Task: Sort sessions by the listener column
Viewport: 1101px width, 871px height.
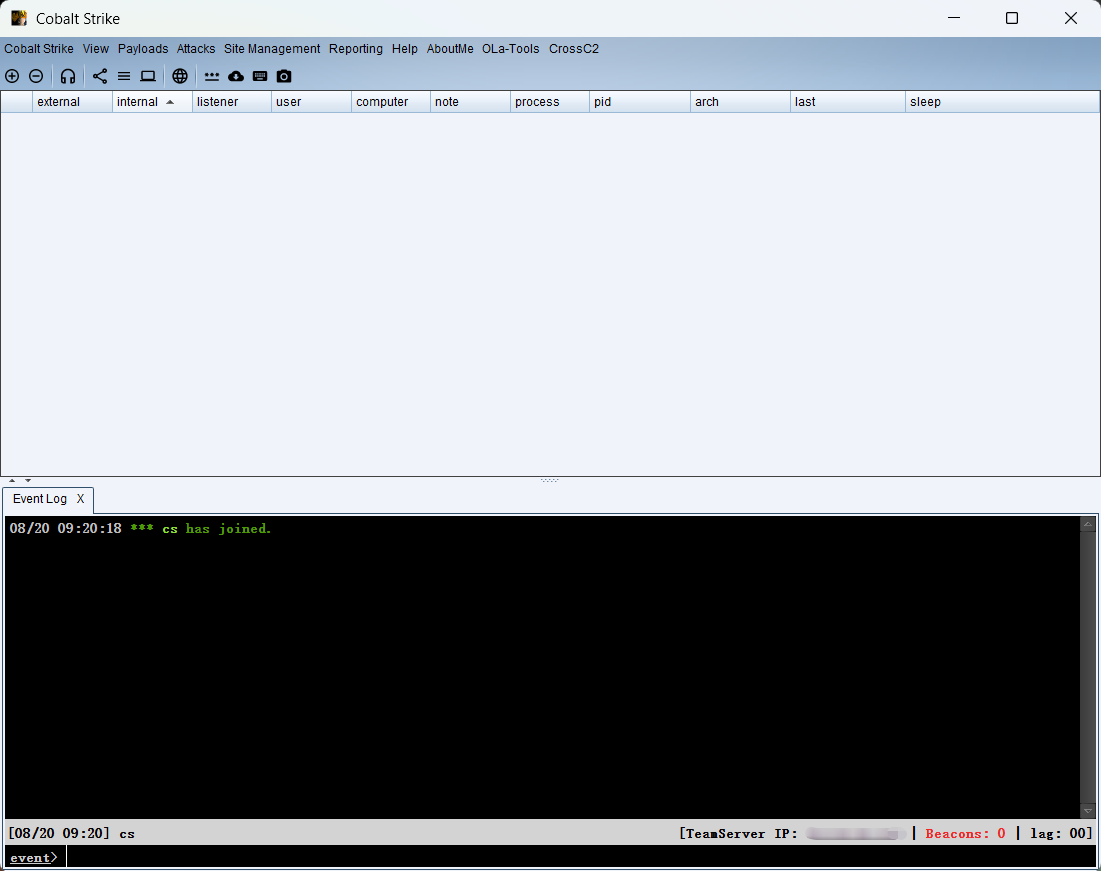Action: click(232, 102)
